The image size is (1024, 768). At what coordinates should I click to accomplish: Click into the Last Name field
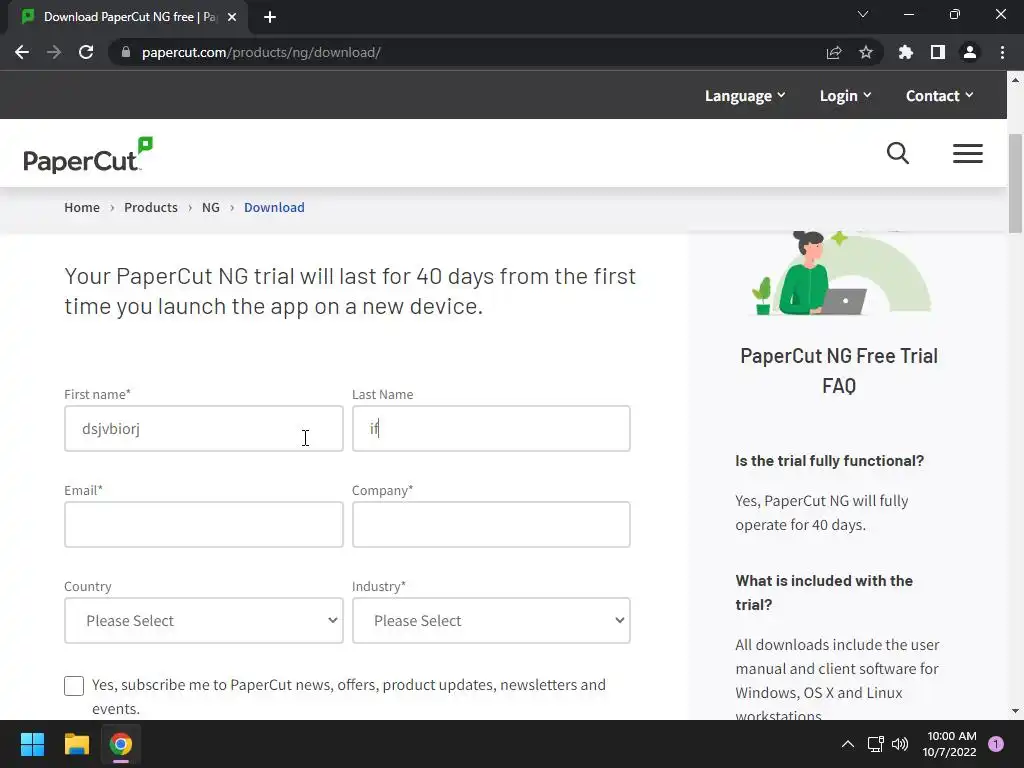pos(491,428)
